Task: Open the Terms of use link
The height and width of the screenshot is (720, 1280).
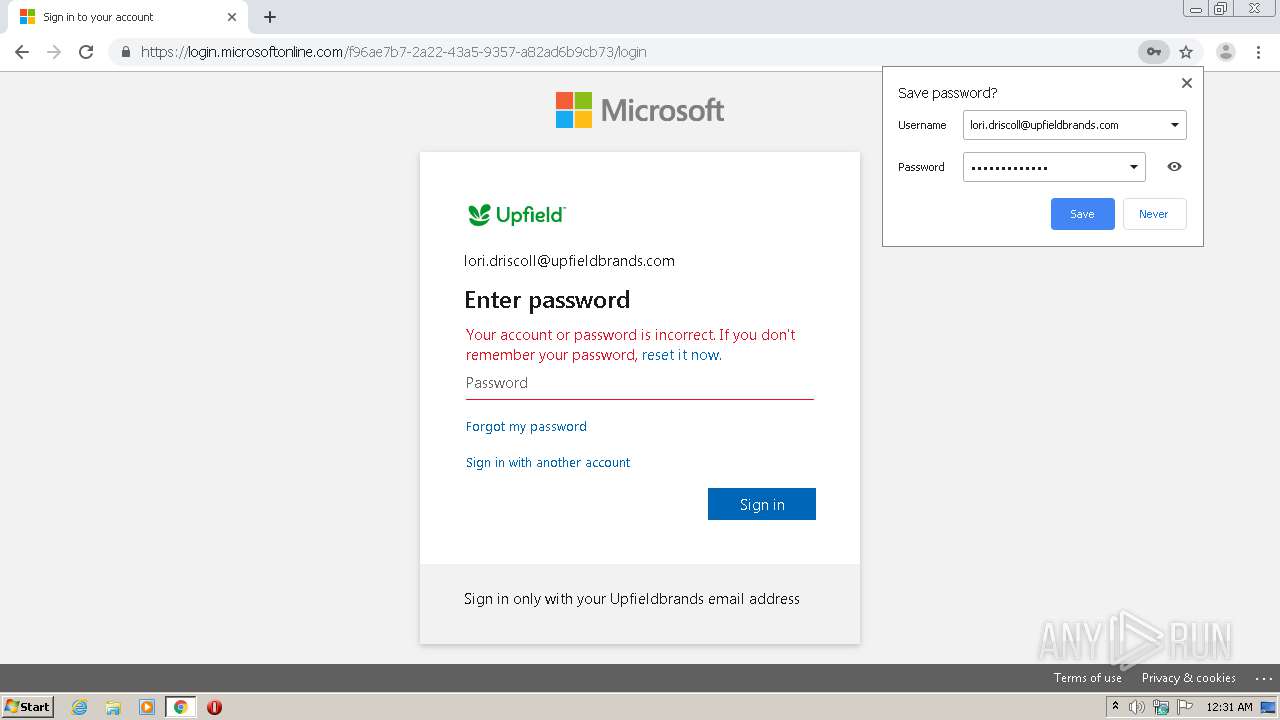Action: point(1087,678)
